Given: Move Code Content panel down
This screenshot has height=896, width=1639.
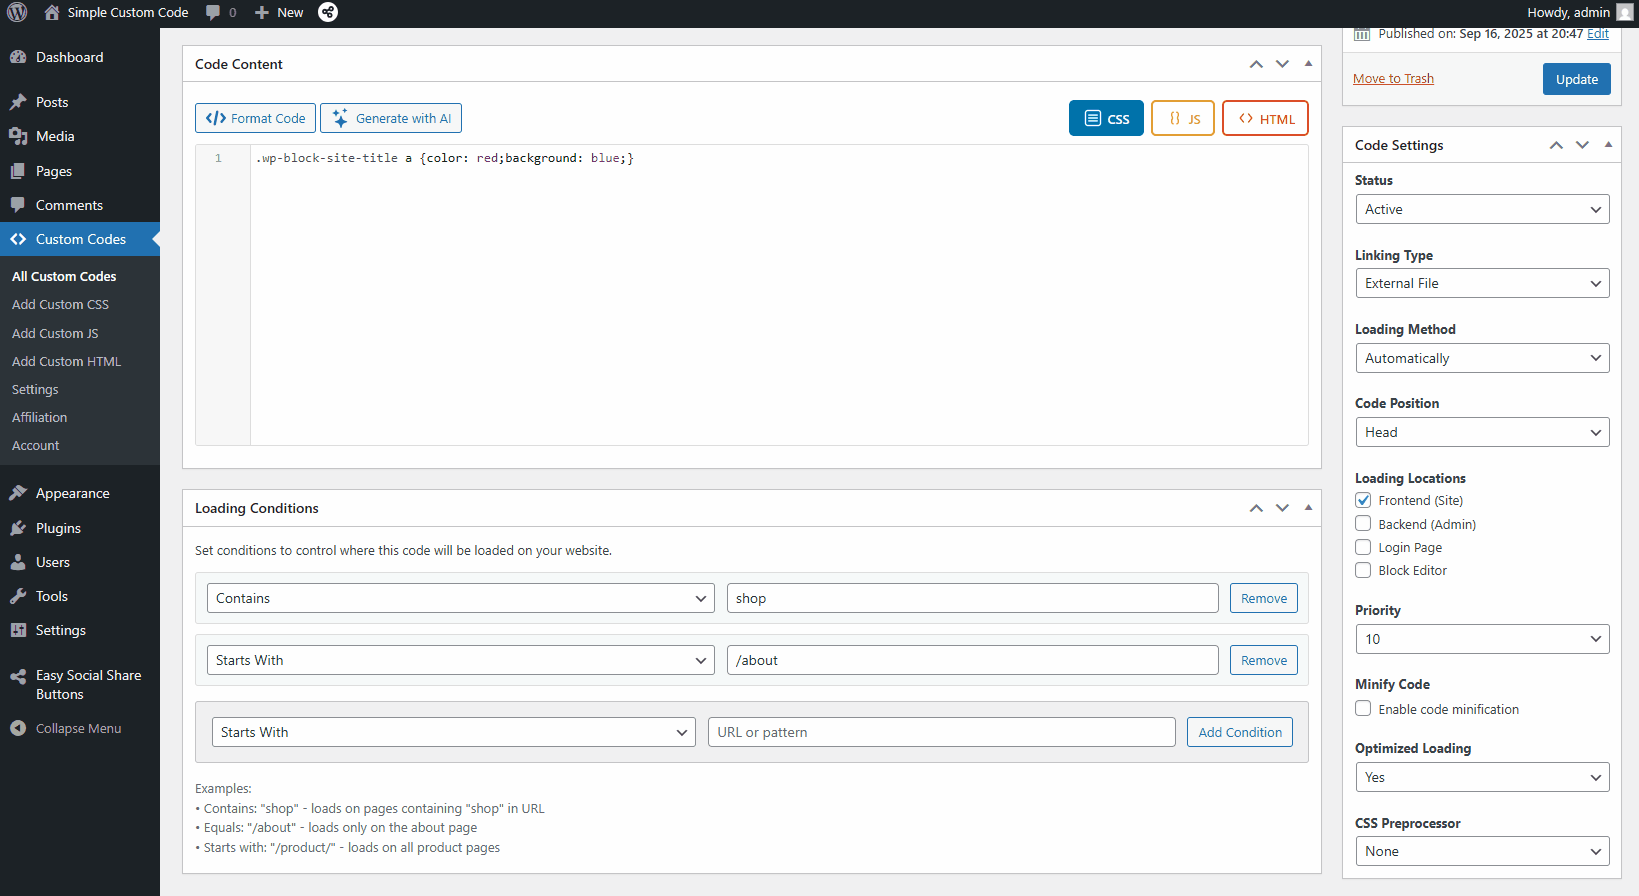Looking at the screenshot, I should [x=1282, y=64].
